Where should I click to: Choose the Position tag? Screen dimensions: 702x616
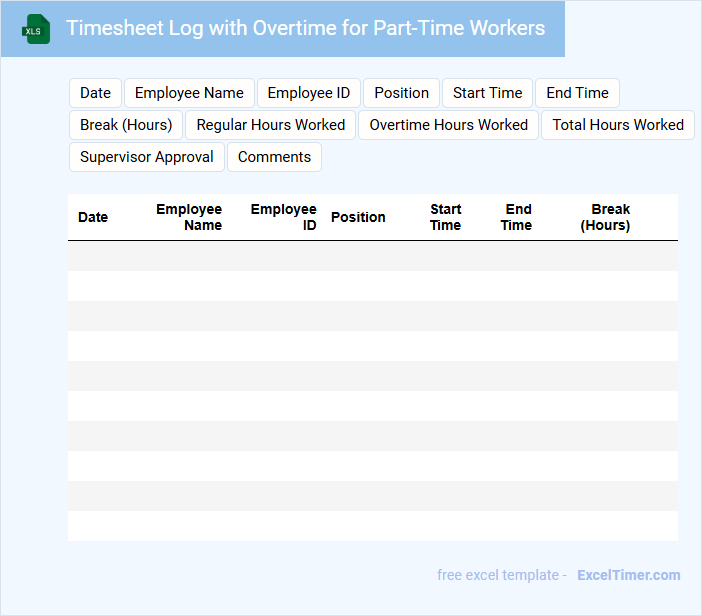pyautogui.click(x=402, y=93)
